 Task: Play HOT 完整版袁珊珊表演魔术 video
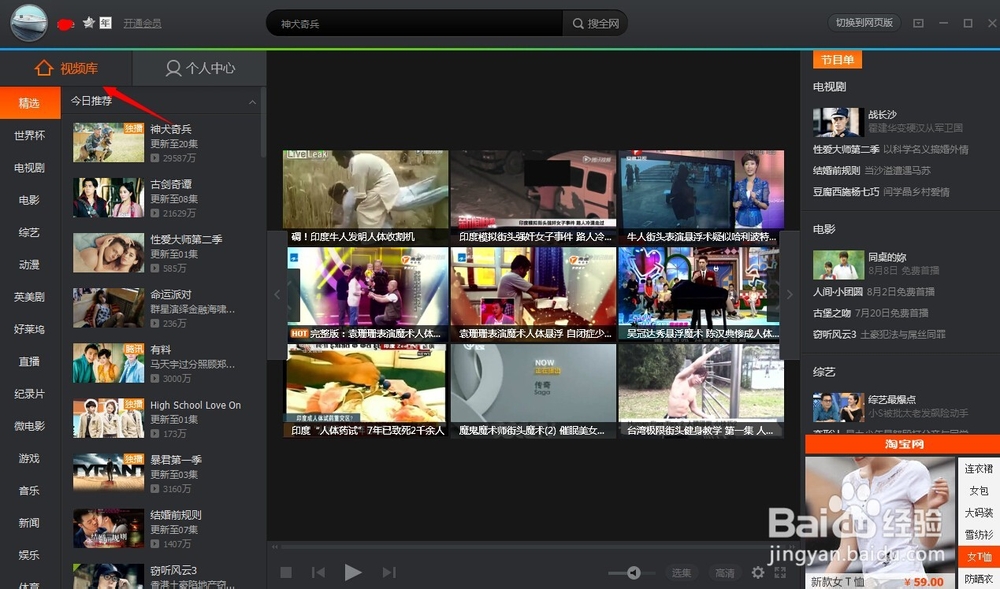pyautogui.click(x=366, y=294)
